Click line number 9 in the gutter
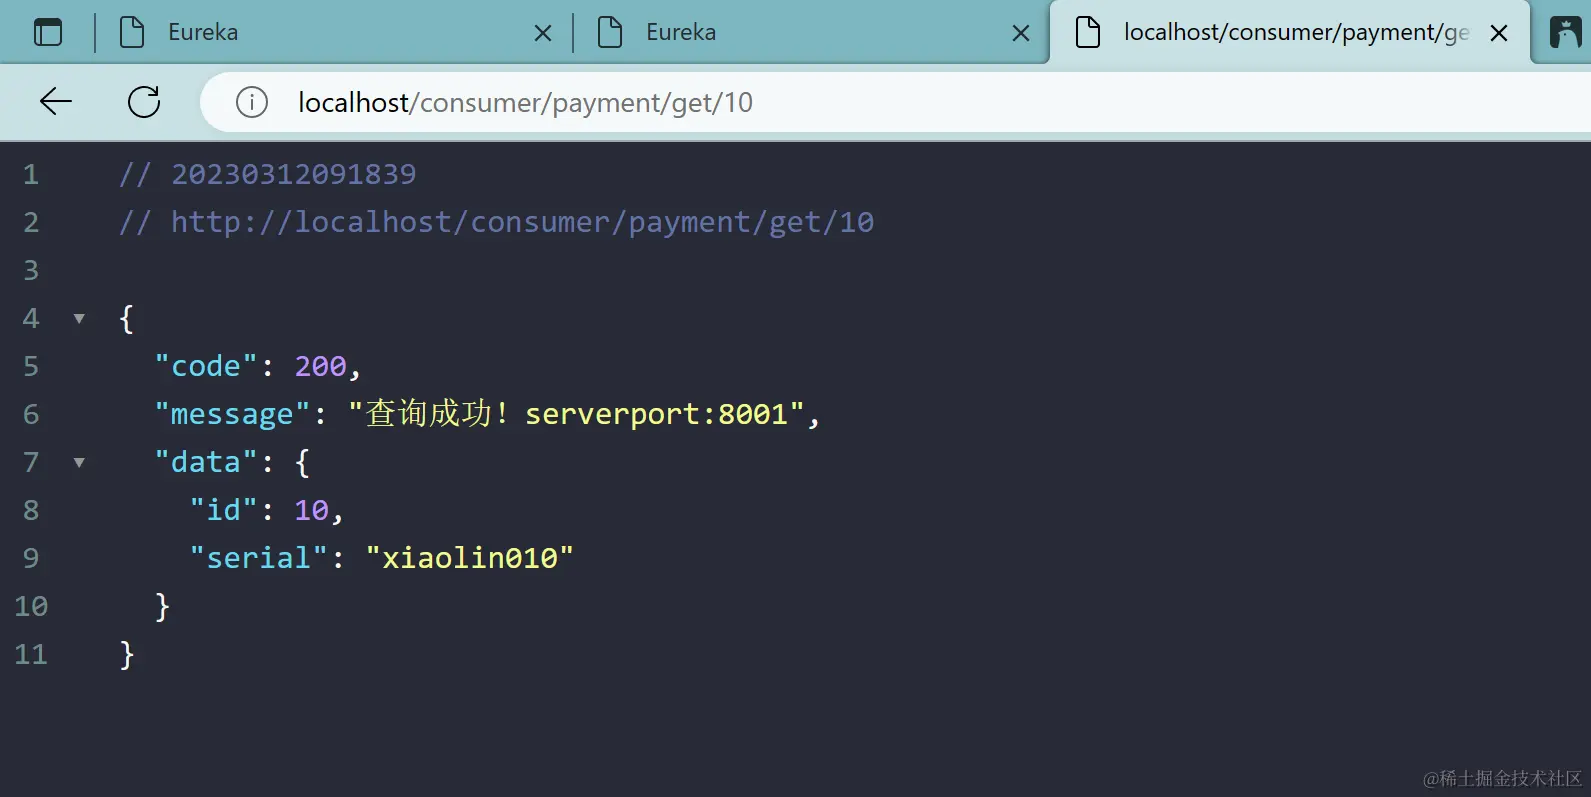This screenshot has width=1591, height=797. click(x=31, y=559)
